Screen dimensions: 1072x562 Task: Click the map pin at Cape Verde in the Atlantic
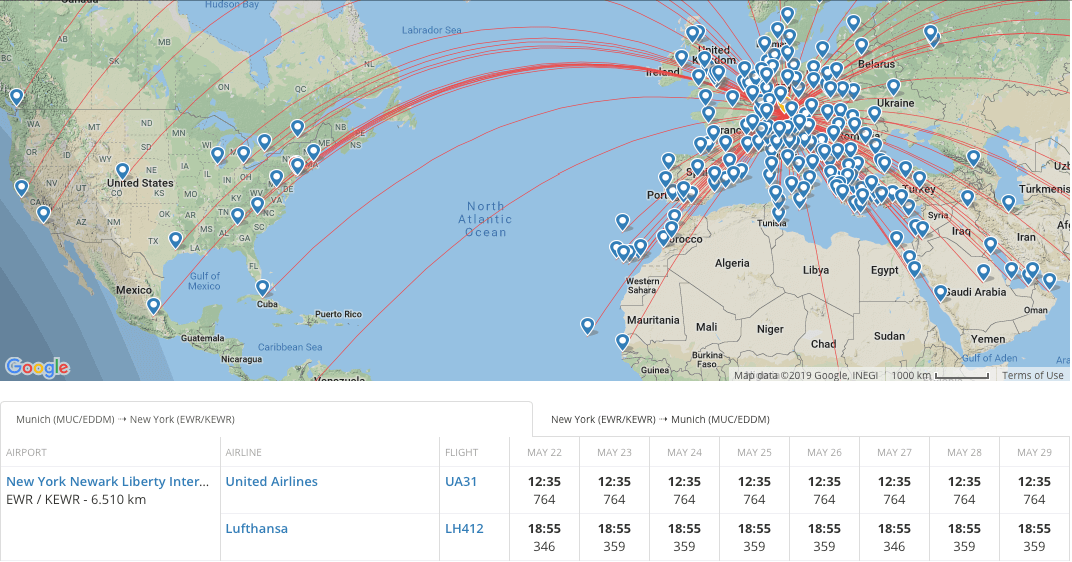pos(588,325)
